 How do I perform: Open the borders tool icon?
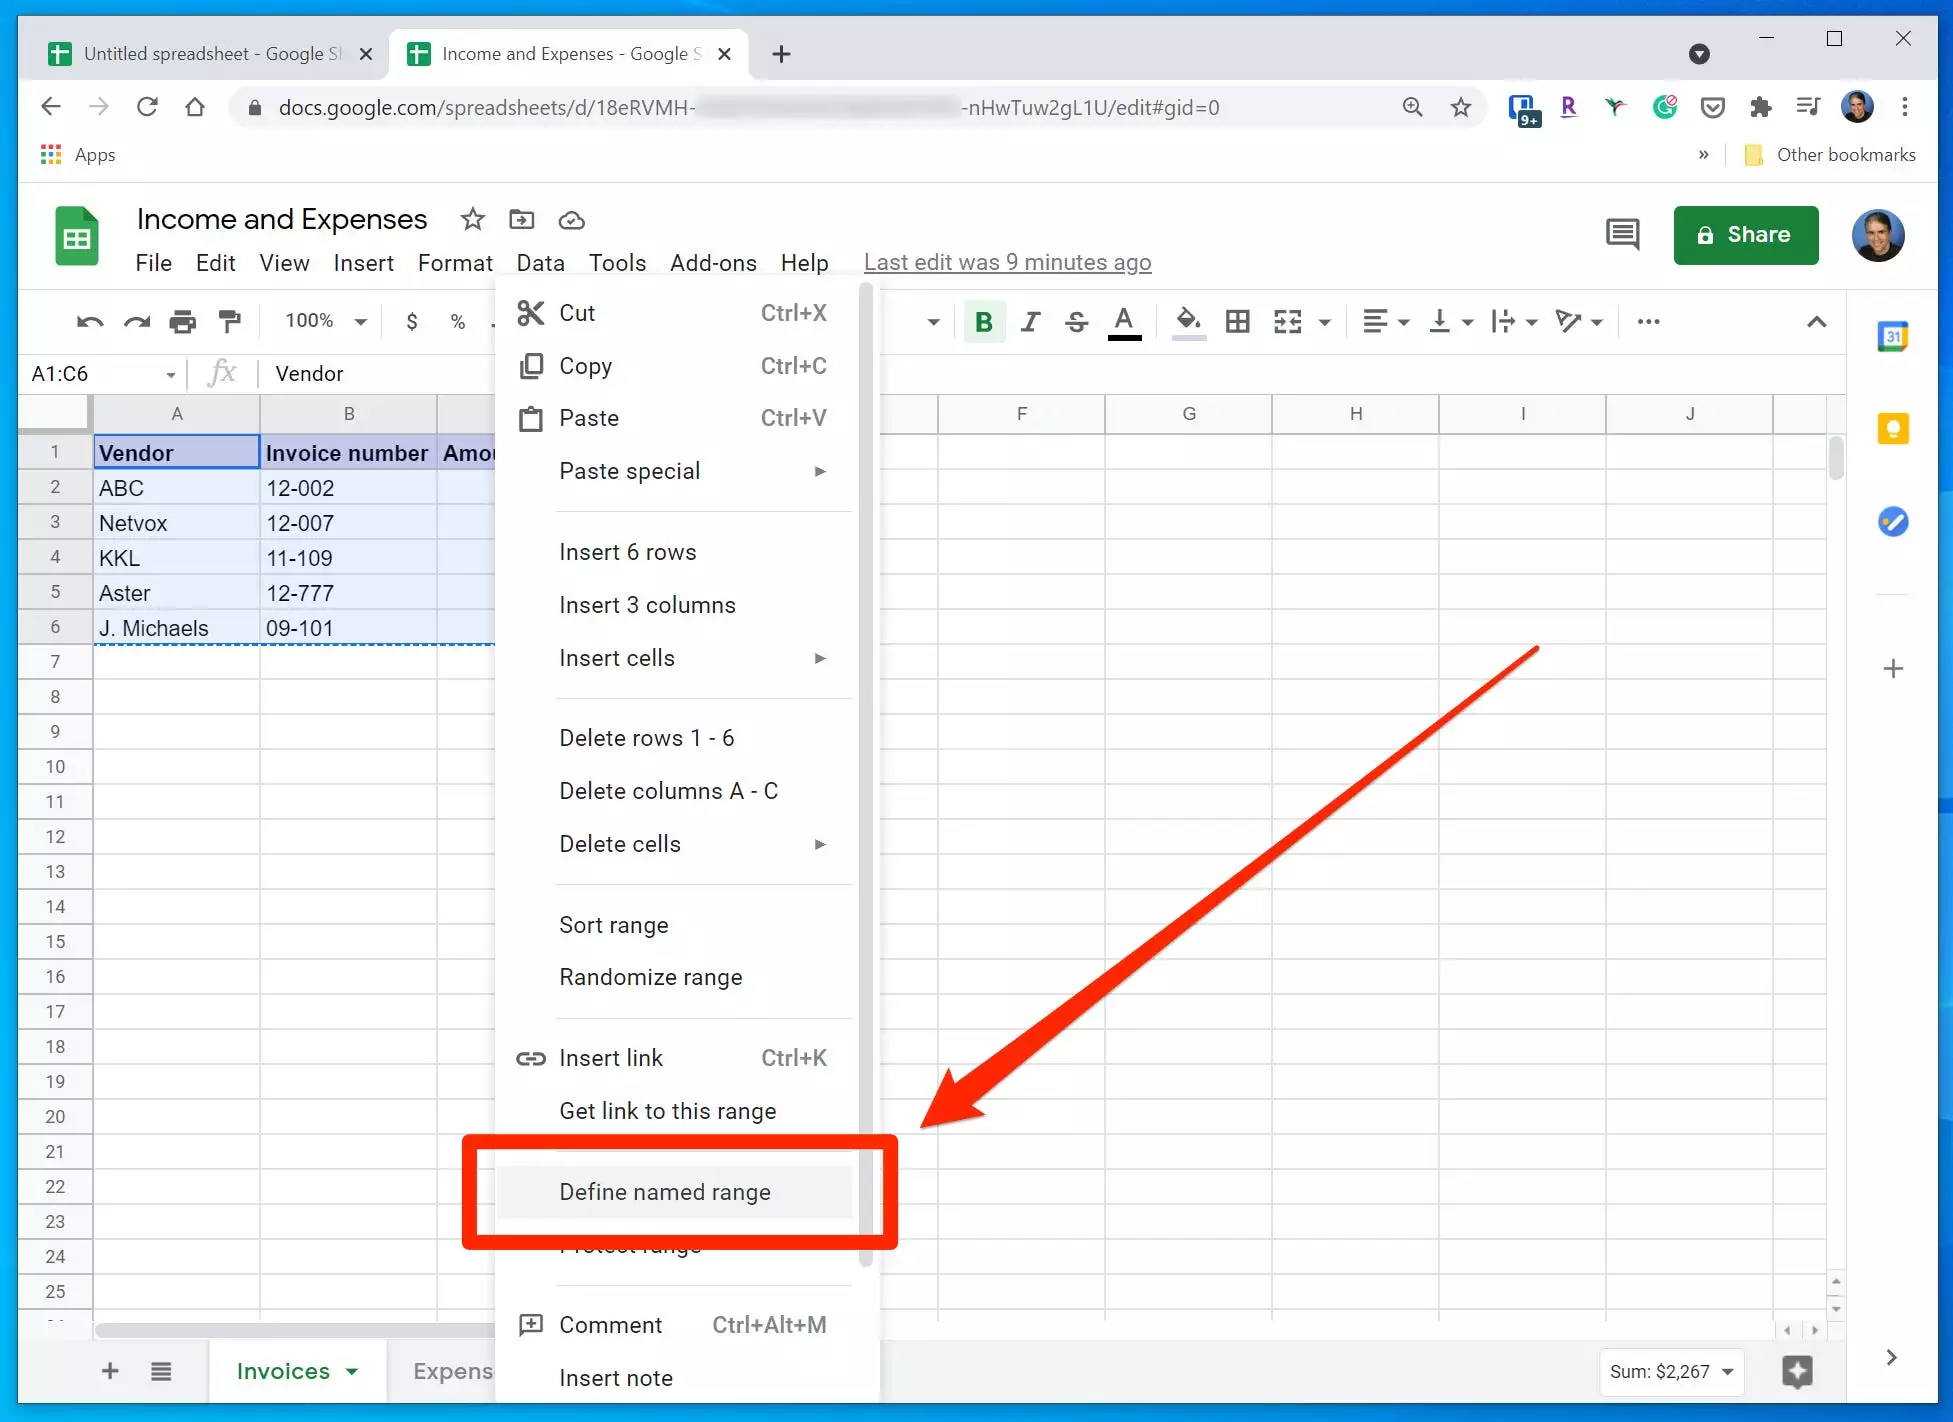pyautogui.click(x=1237, y=321)
